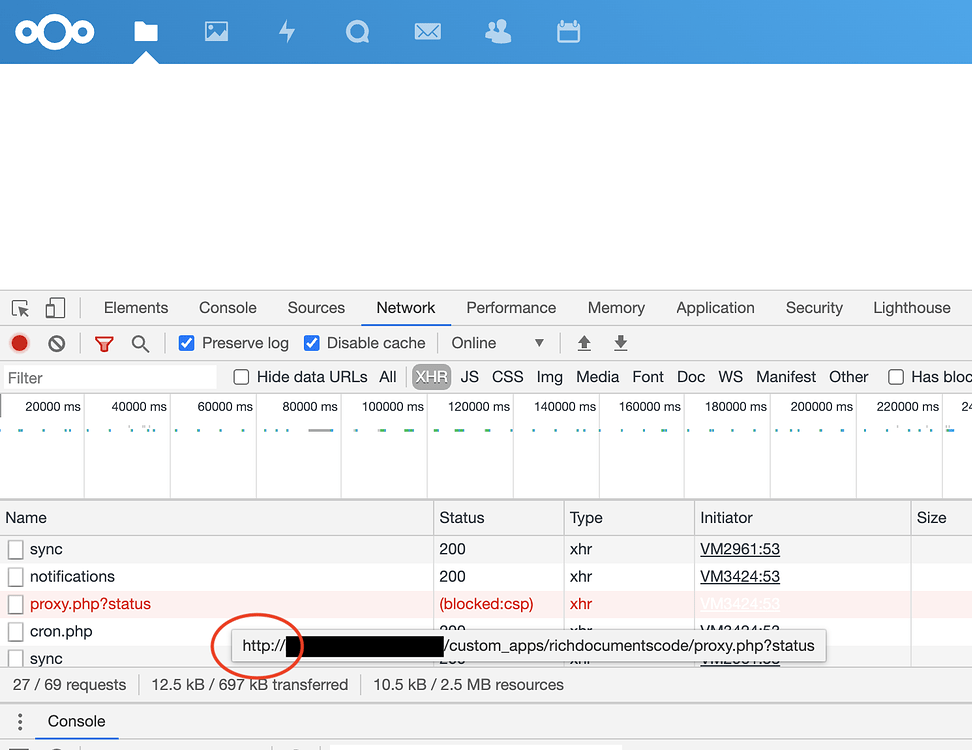Filter requests by CSS
The height and width of the screenshot is (750, 972).
(x=507, y=377)
